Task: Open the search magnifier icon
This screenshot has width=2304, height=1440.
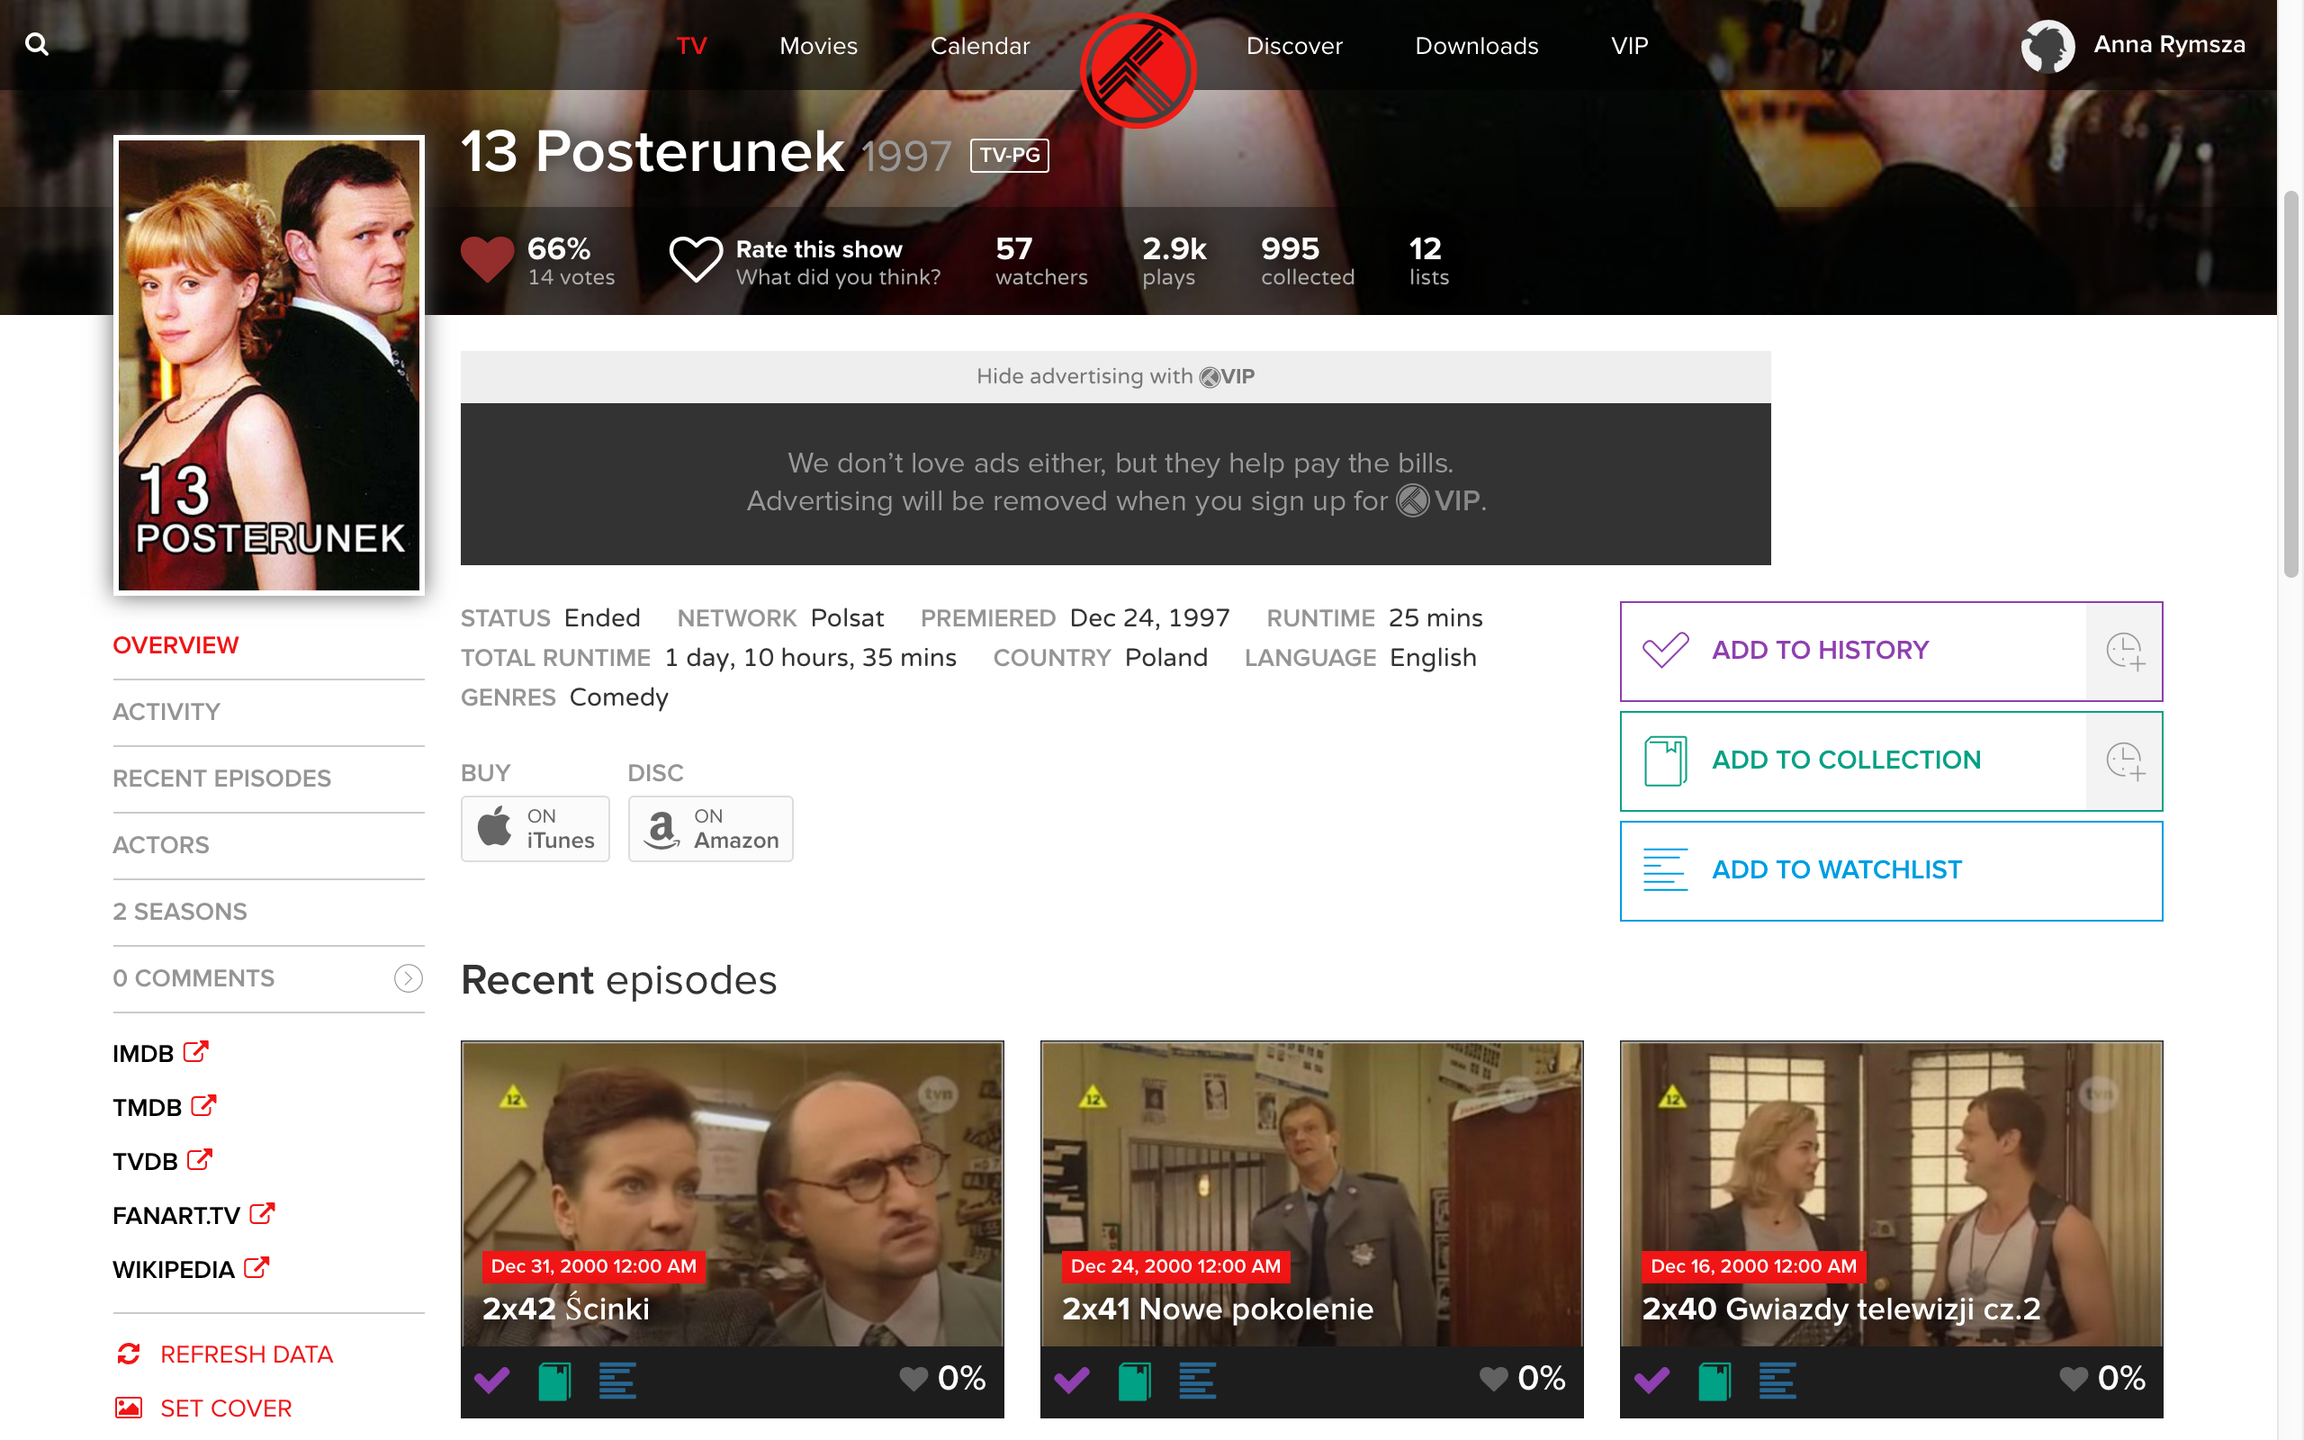Action: click(x=36, y=44)
